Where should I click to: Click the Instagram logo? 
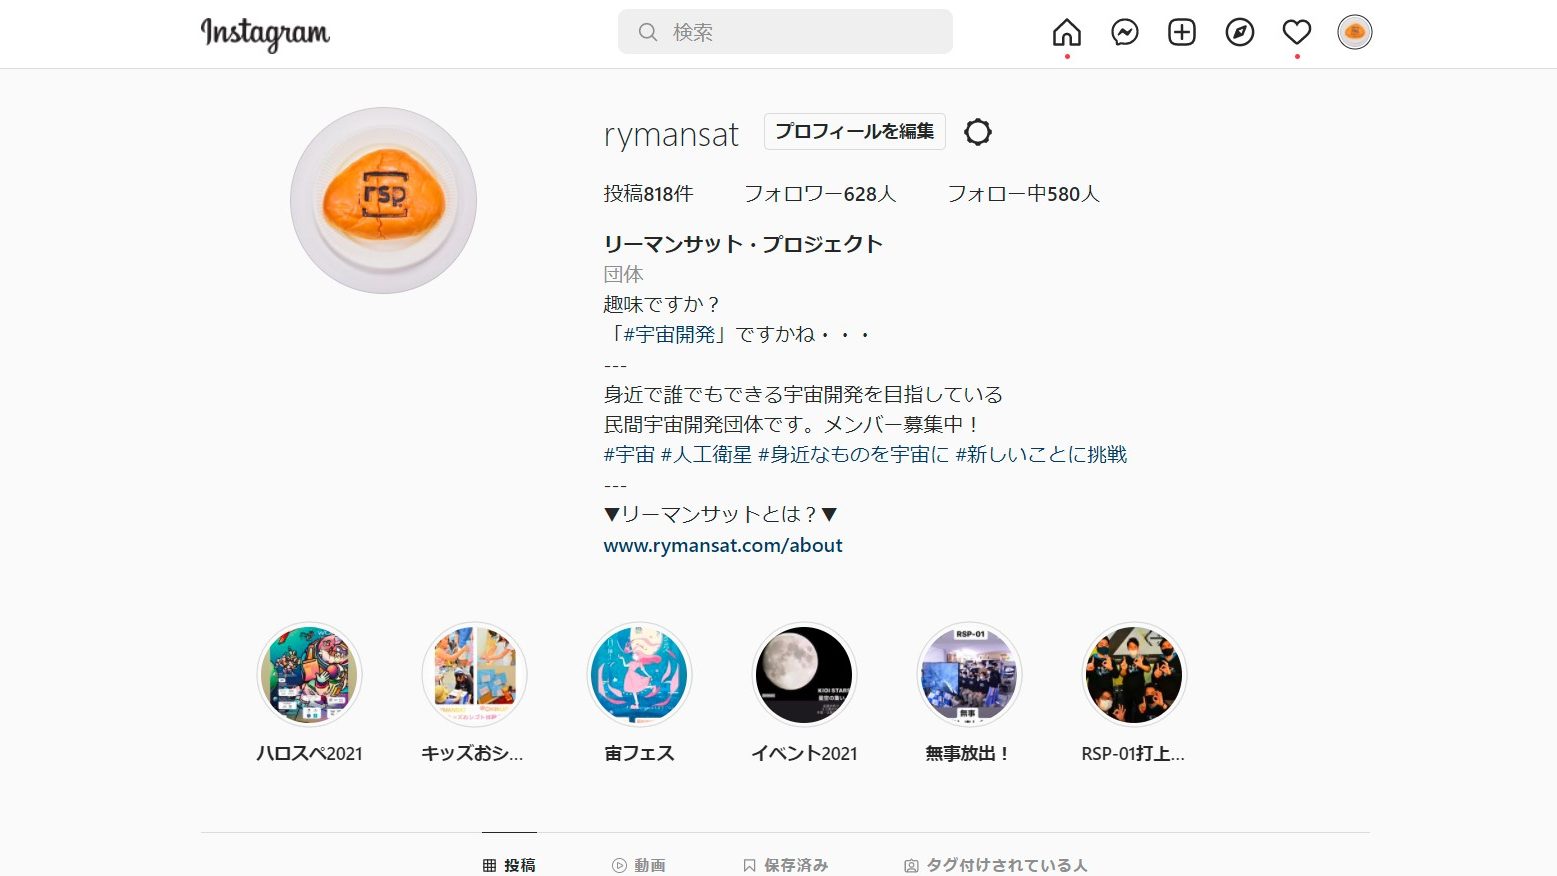pyautogui.click(x=265, y=33)
